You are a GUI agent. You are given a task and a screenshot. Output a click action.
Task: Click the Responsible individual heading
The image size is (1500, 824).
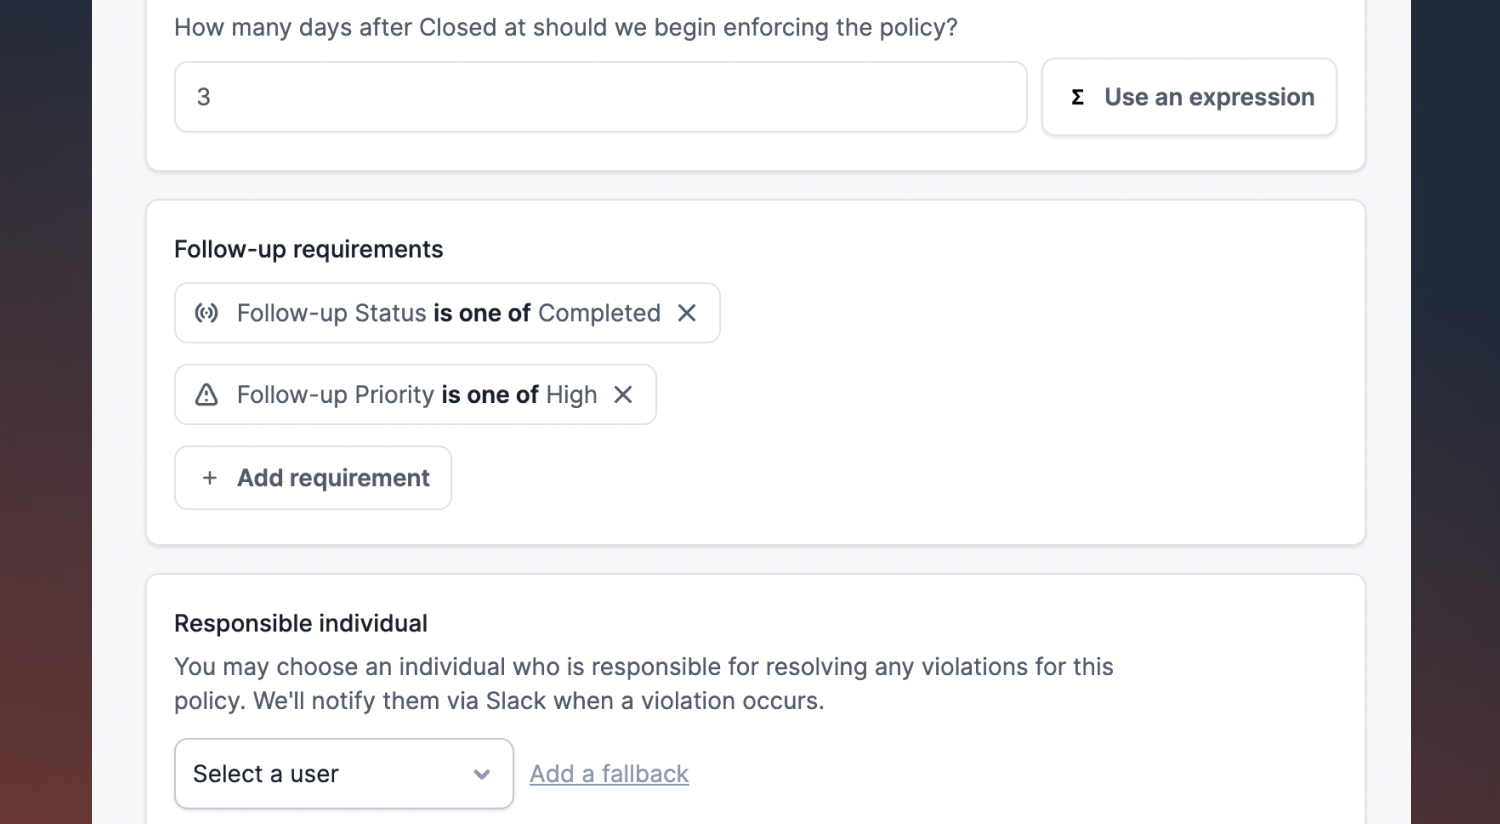coord(300,623)
